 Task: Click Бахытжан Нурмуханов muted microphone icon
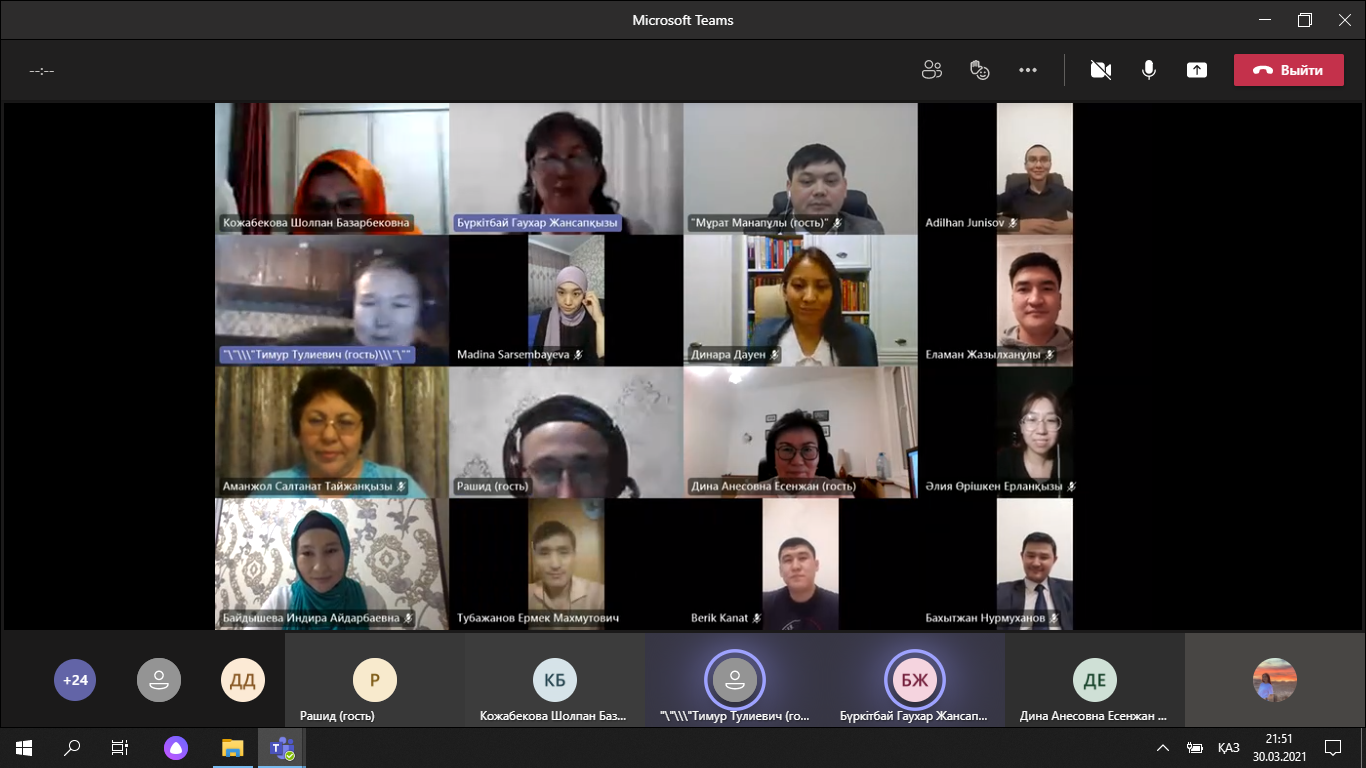(x=1054, y=619)
